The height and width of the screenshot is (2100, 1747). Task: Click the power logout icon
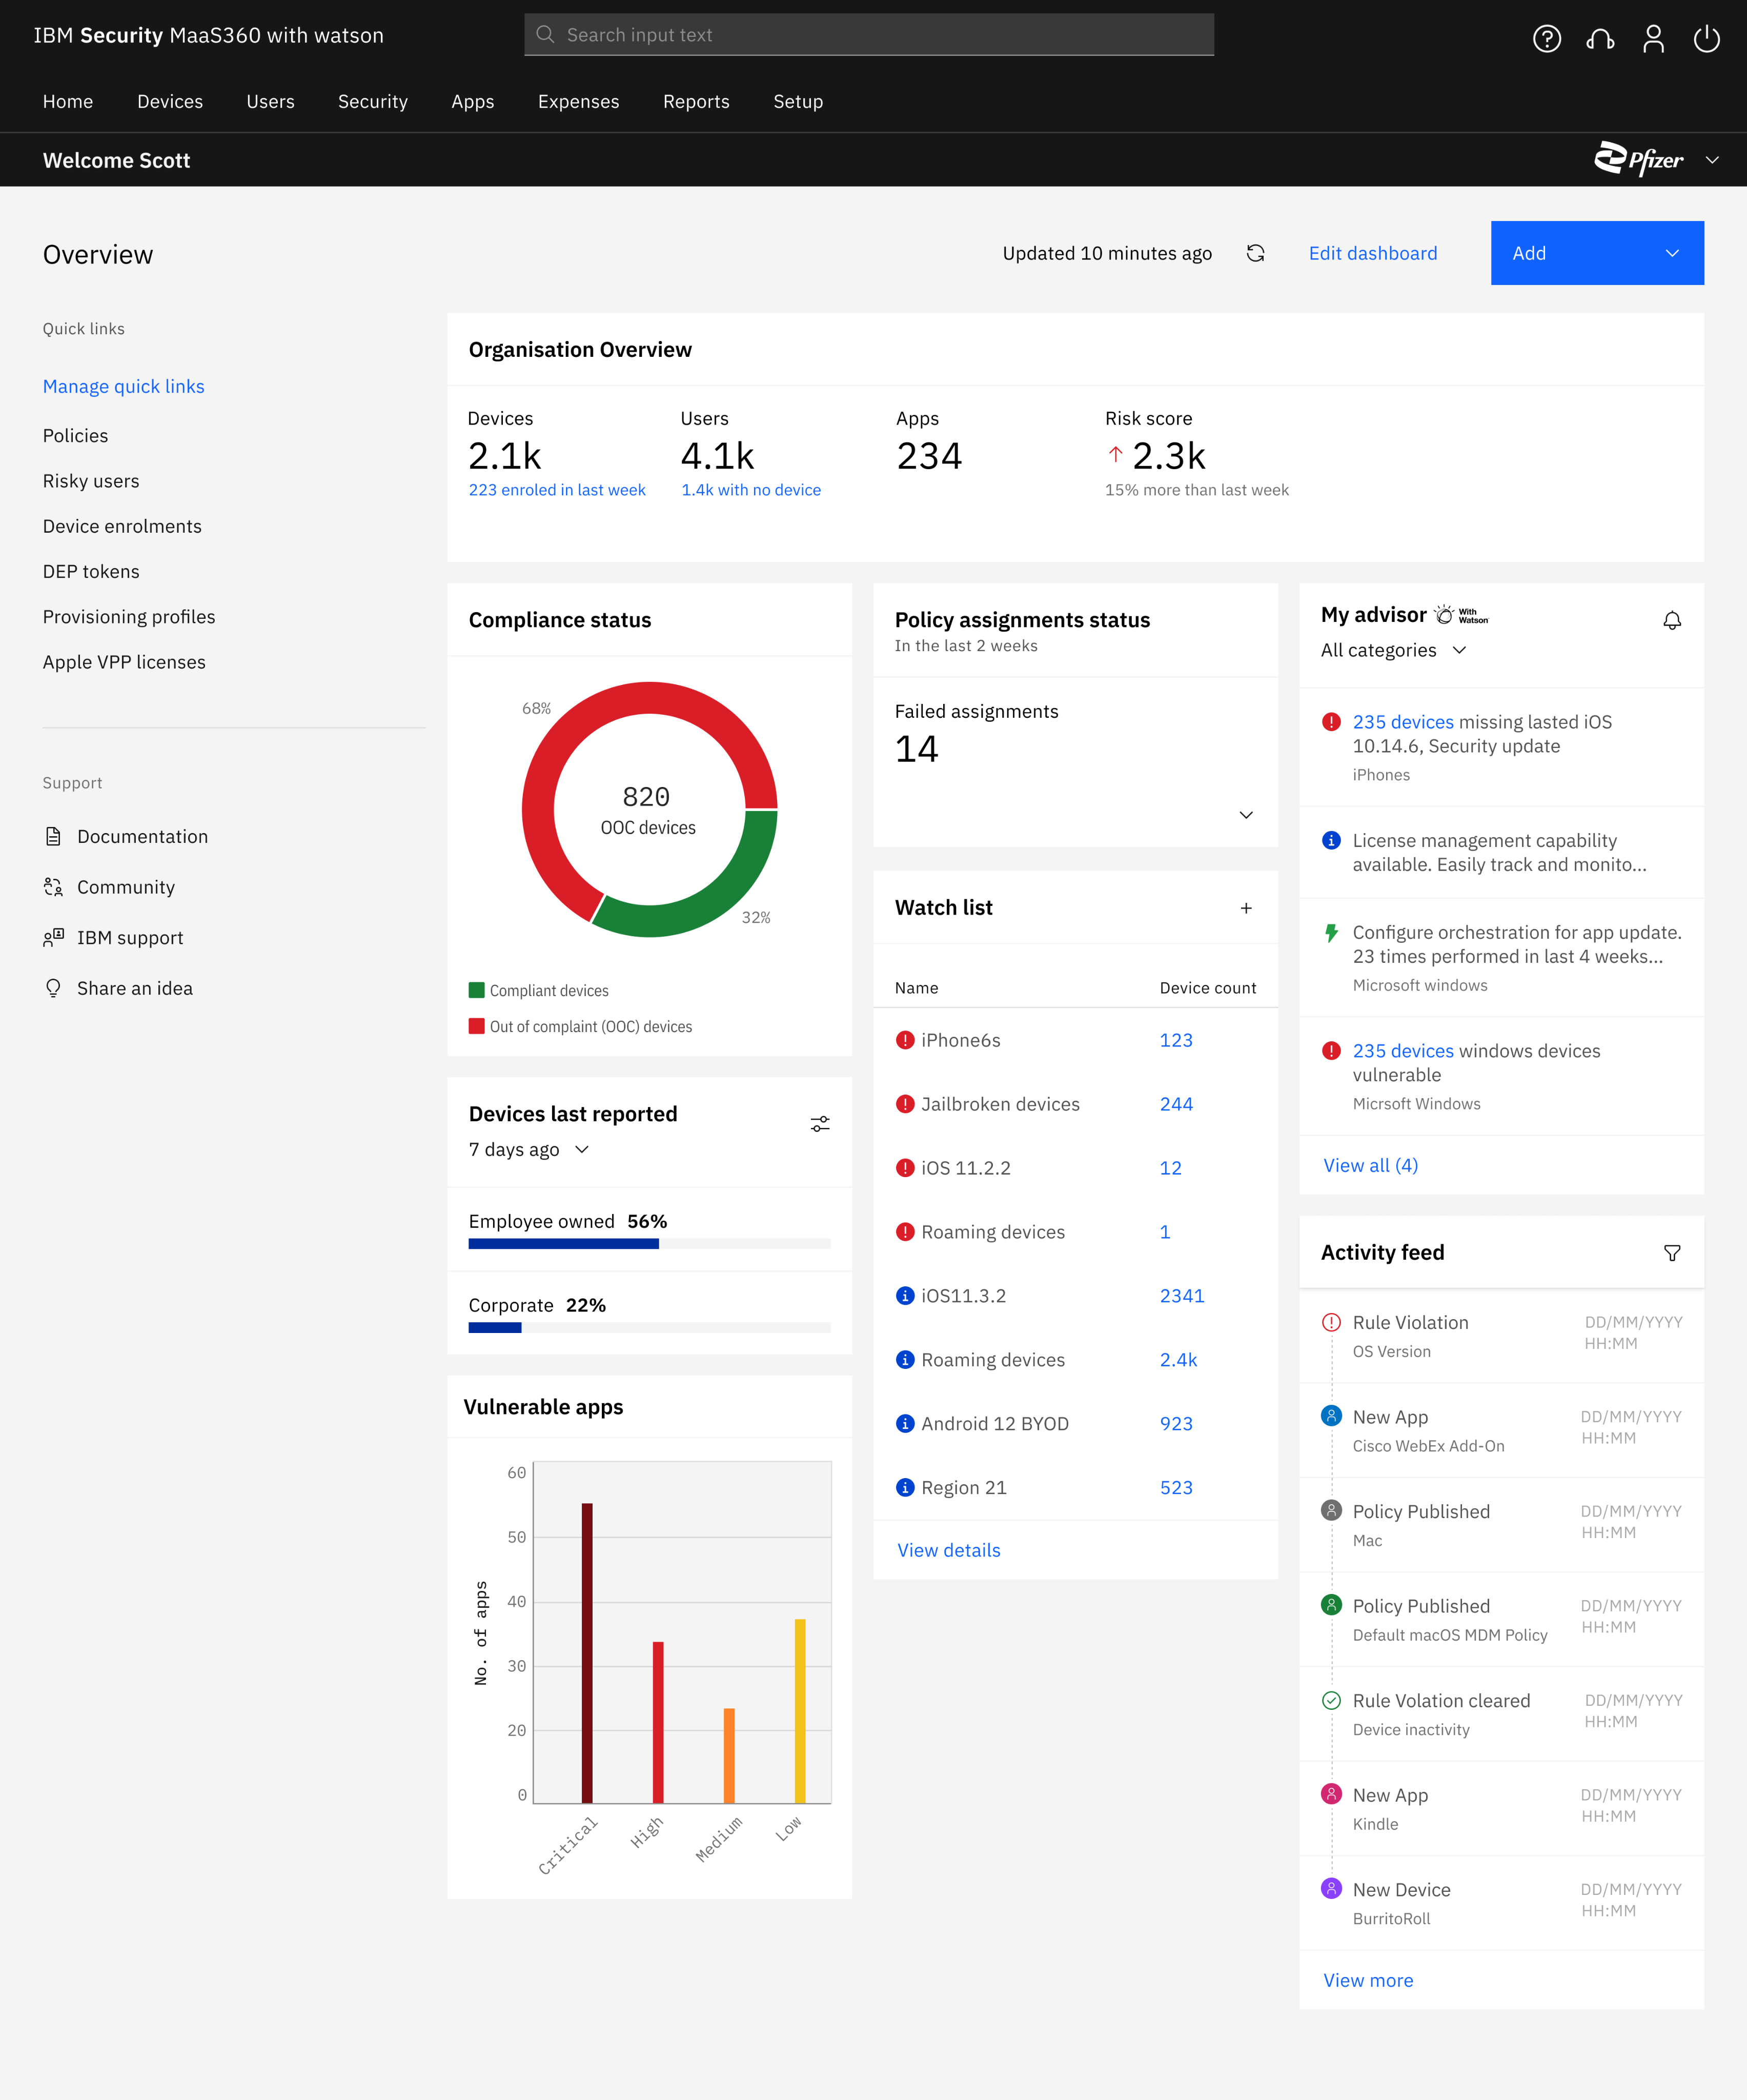point(1706,39)
